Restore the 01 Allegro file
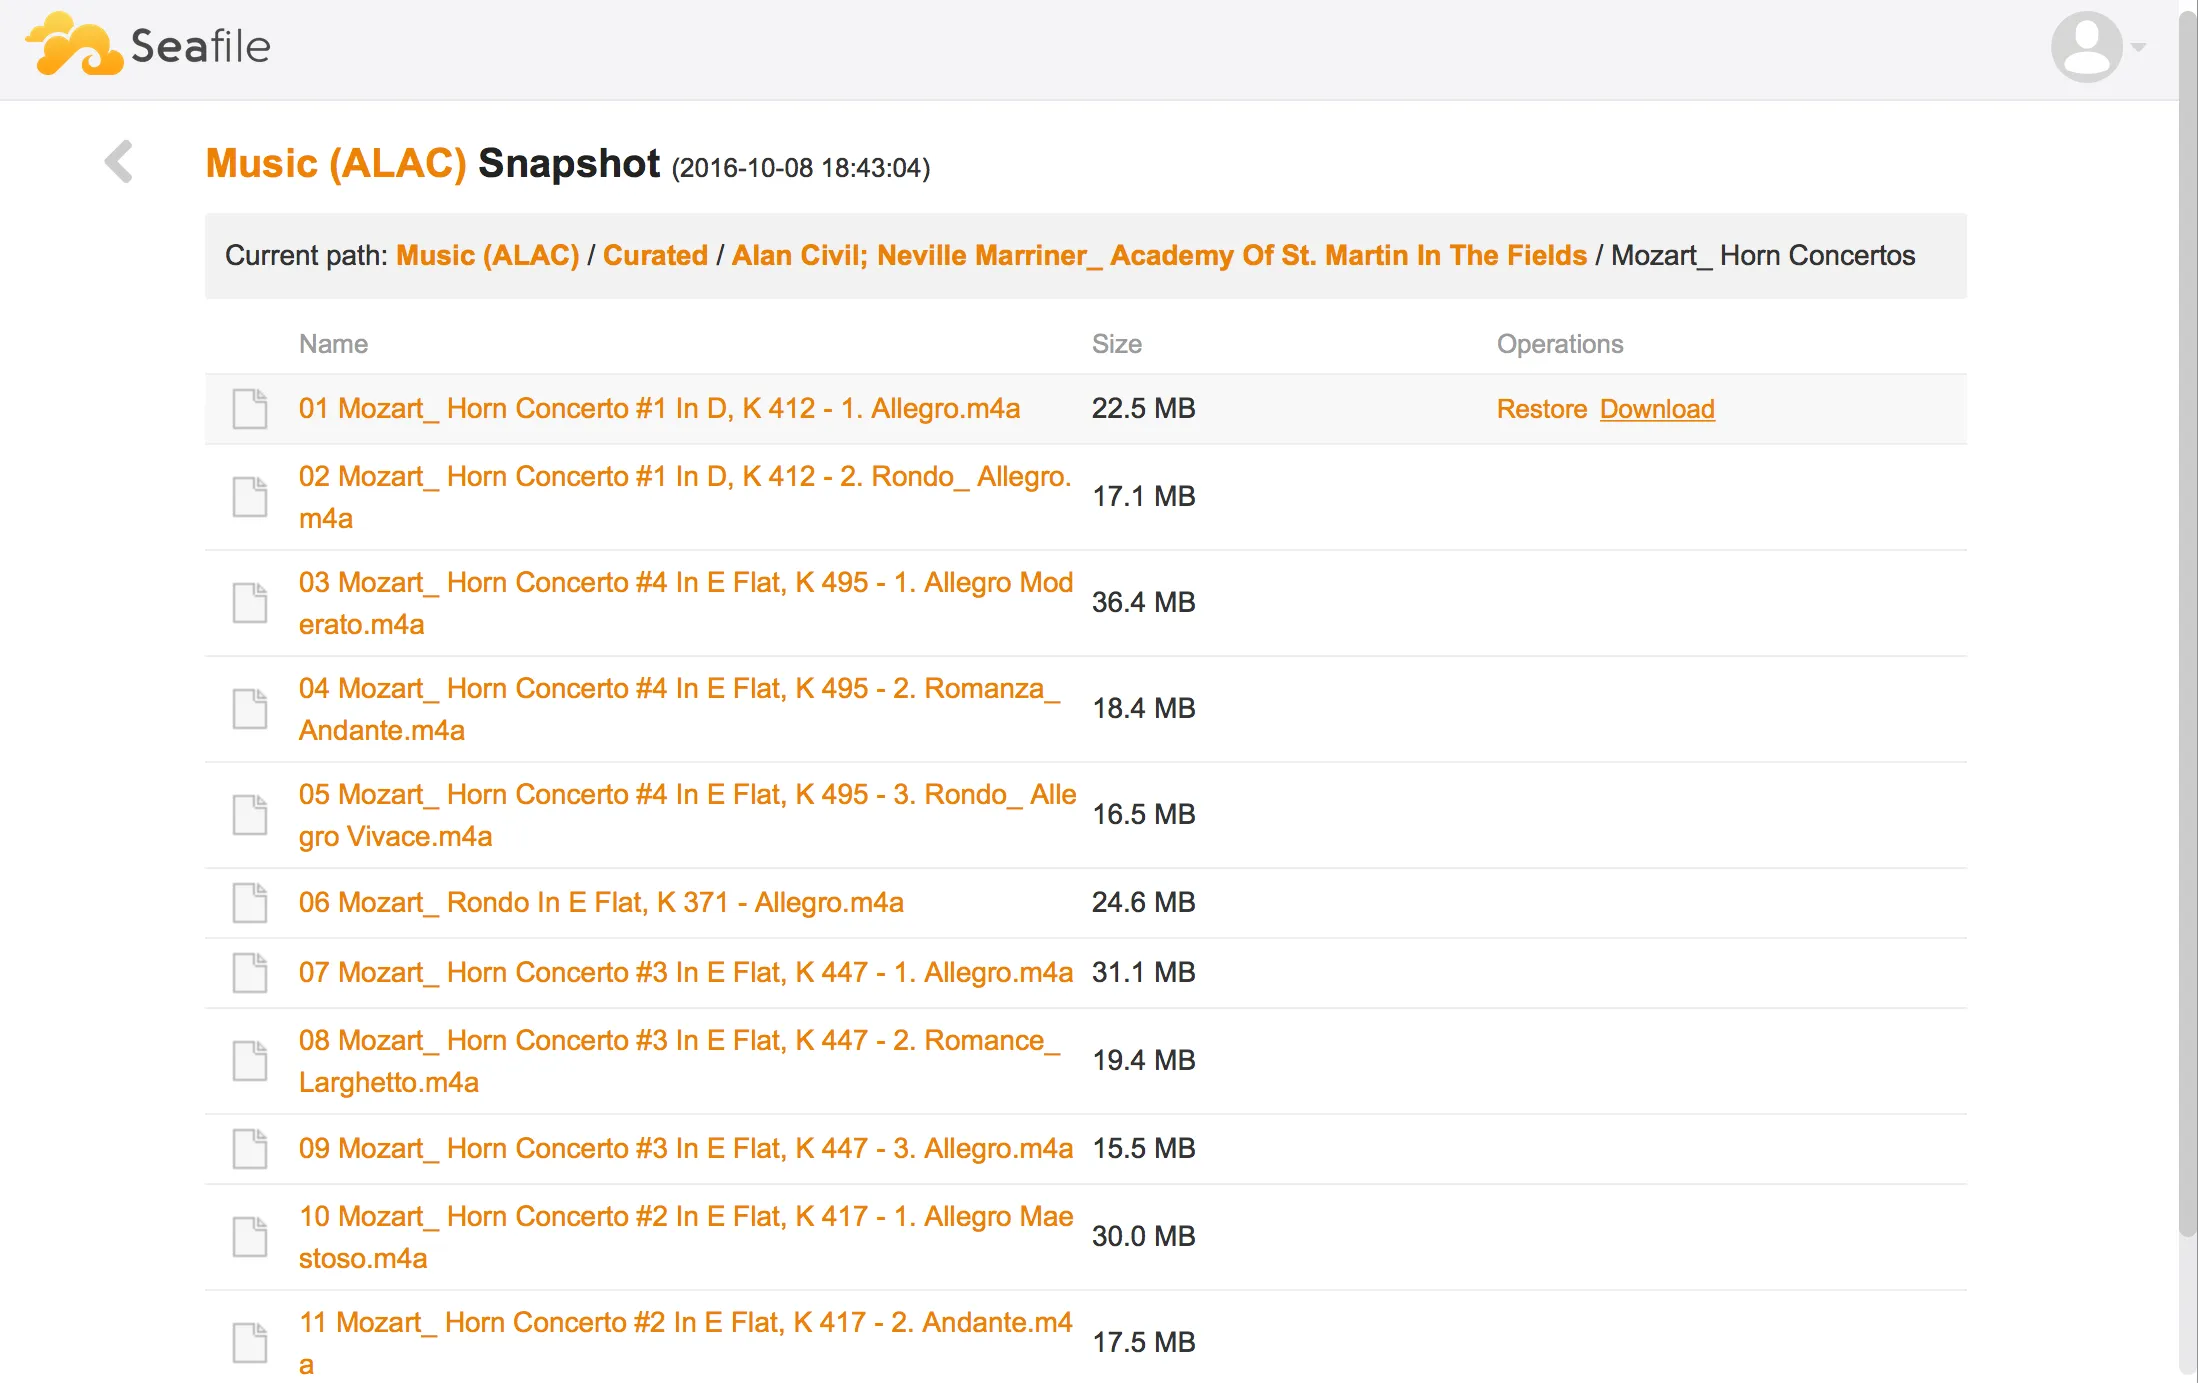This screenshot has height=1383, width=2198. pyautogui.click(x=1541, y=409)
